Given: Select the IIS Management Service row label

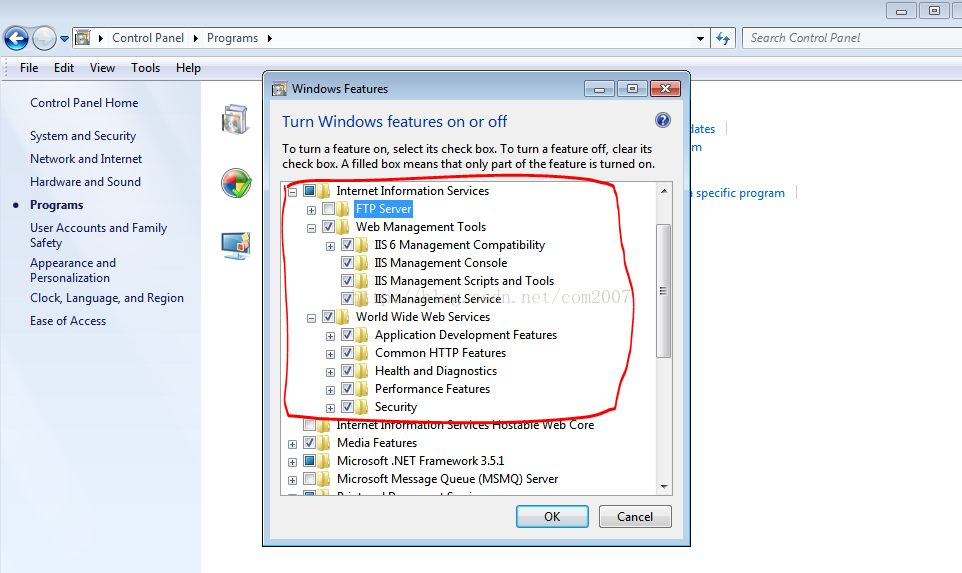Looking at the screenshot, I should (437, 299).
